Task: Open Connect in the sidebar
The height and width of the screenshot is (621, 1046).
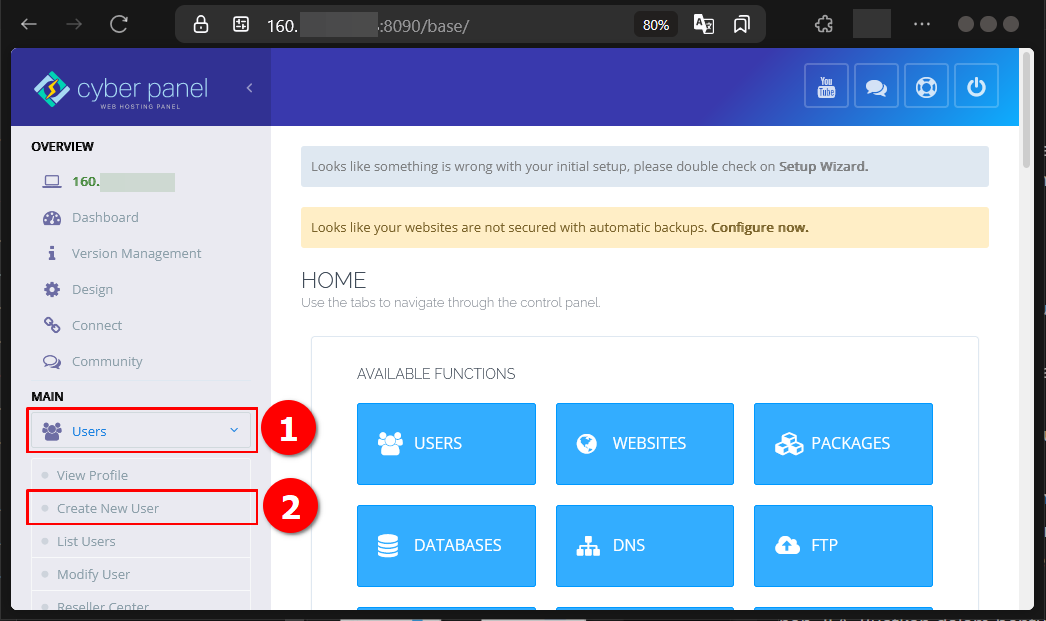Action: coord(97,326)
